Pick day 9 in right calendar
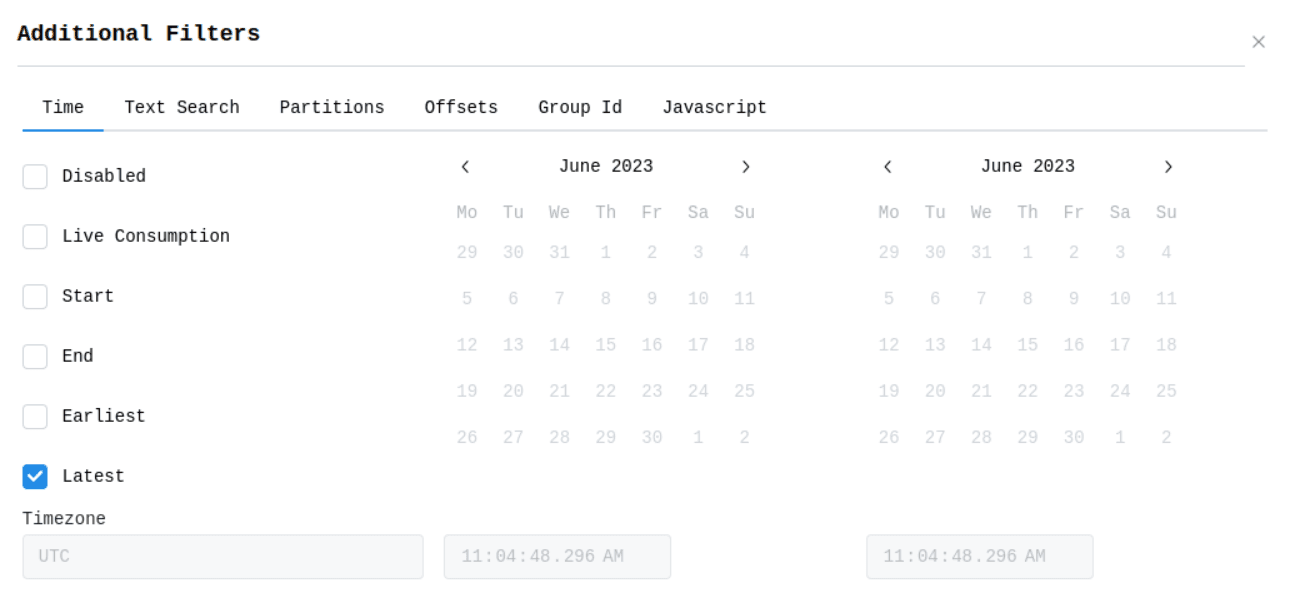 (1074, 299)
